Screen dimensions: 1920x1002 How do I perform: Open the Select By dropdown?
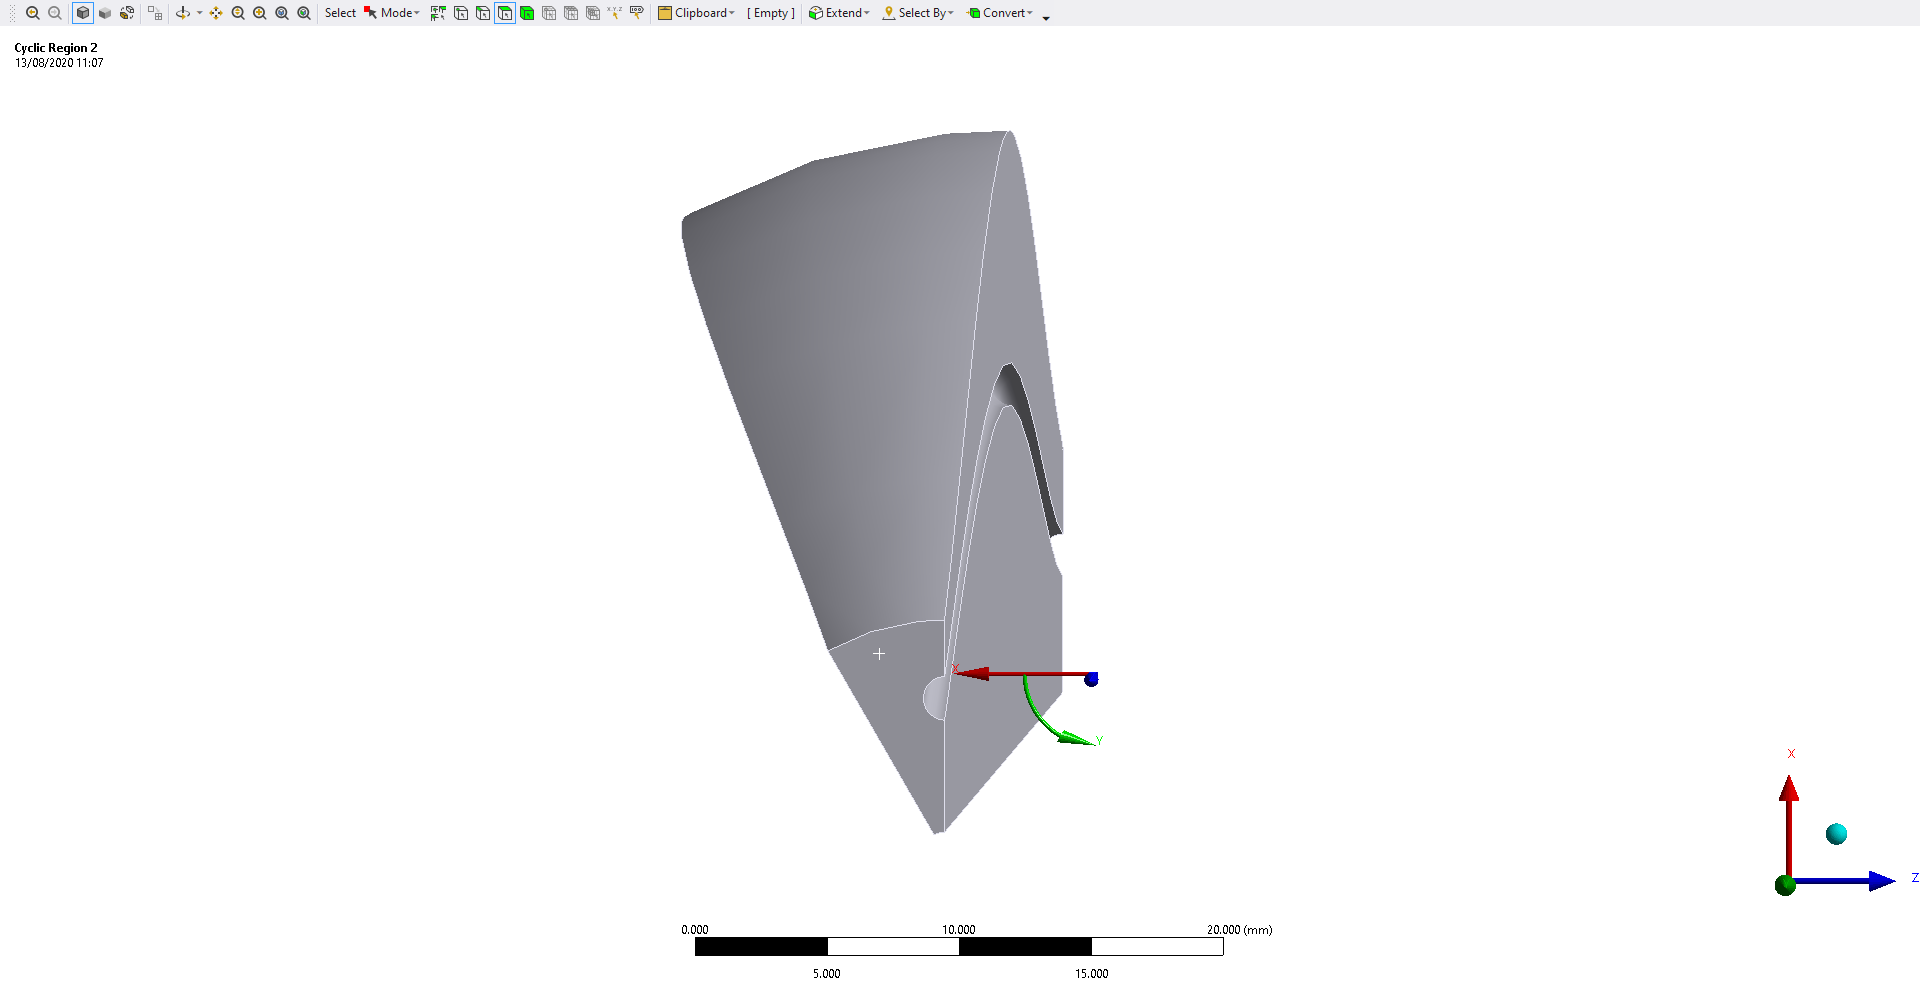click(x=918, y=13)
